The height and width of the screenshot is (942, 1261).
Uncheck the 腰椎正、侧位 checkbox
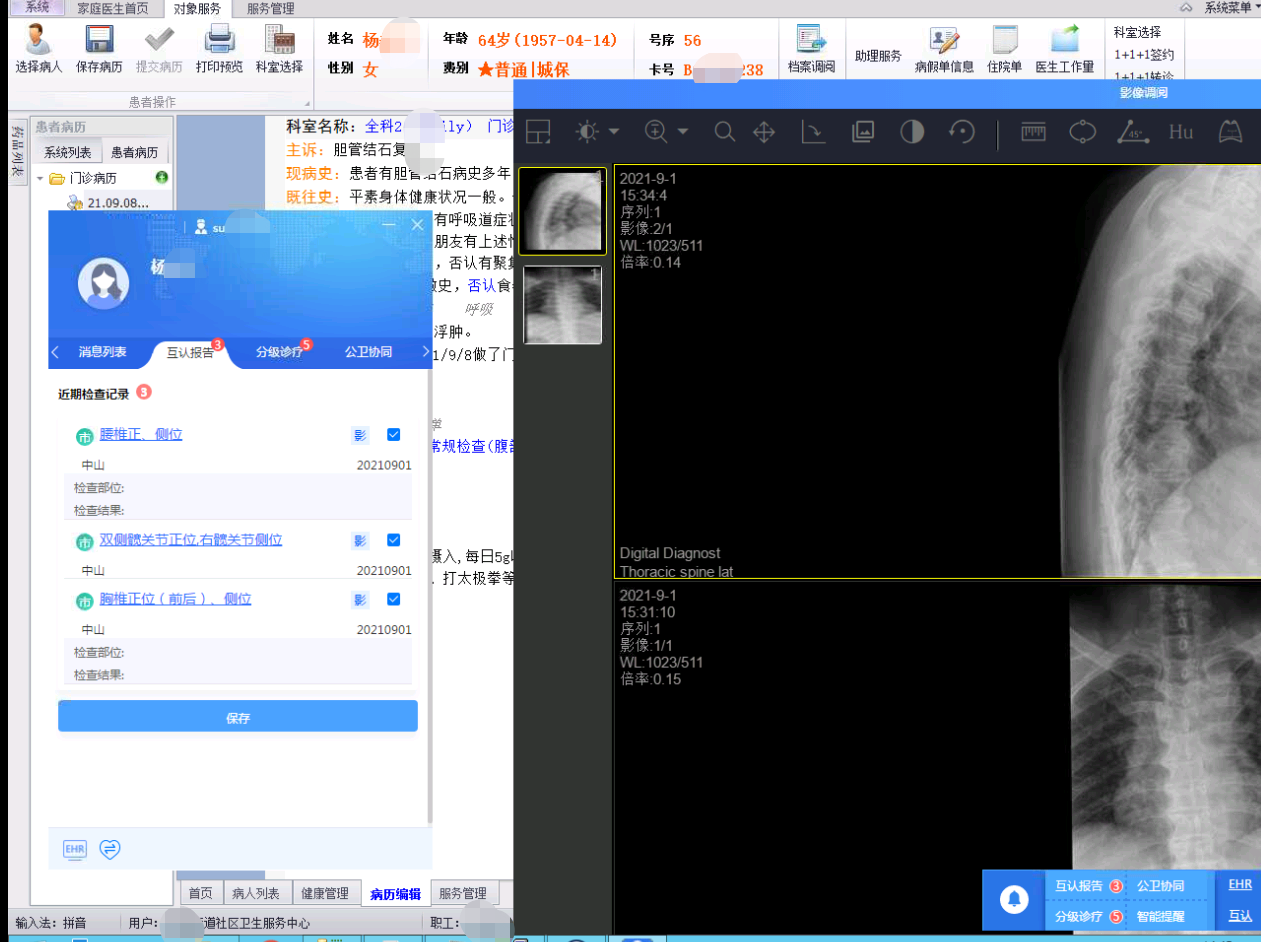tap(393, 435)
